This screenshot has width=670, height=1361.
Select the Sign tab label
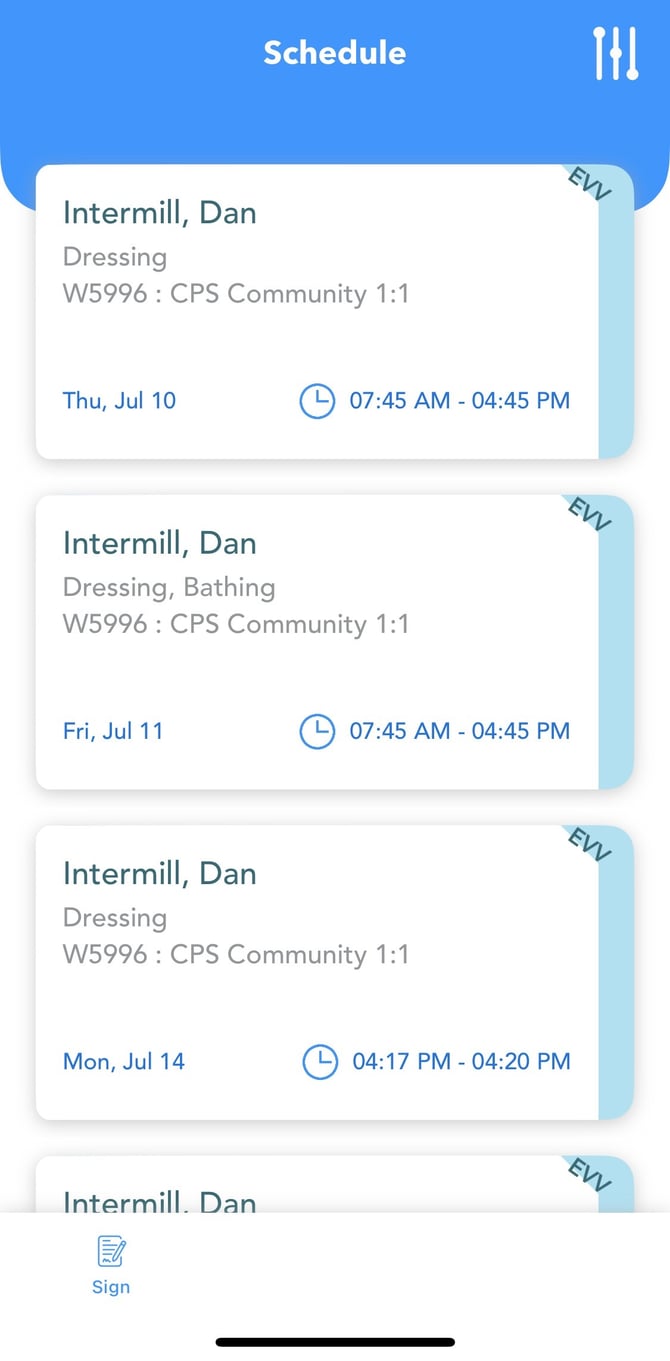[111, 1287]
